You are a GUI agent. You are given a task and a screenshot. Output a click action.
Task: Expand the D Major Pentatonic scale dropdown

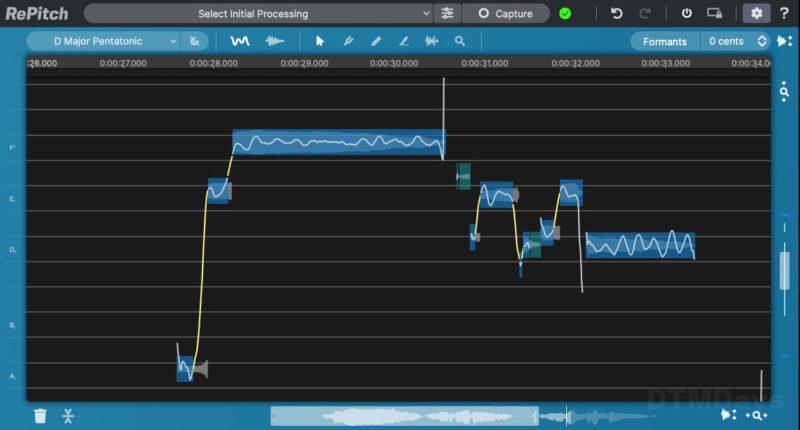tap(103, 42)
